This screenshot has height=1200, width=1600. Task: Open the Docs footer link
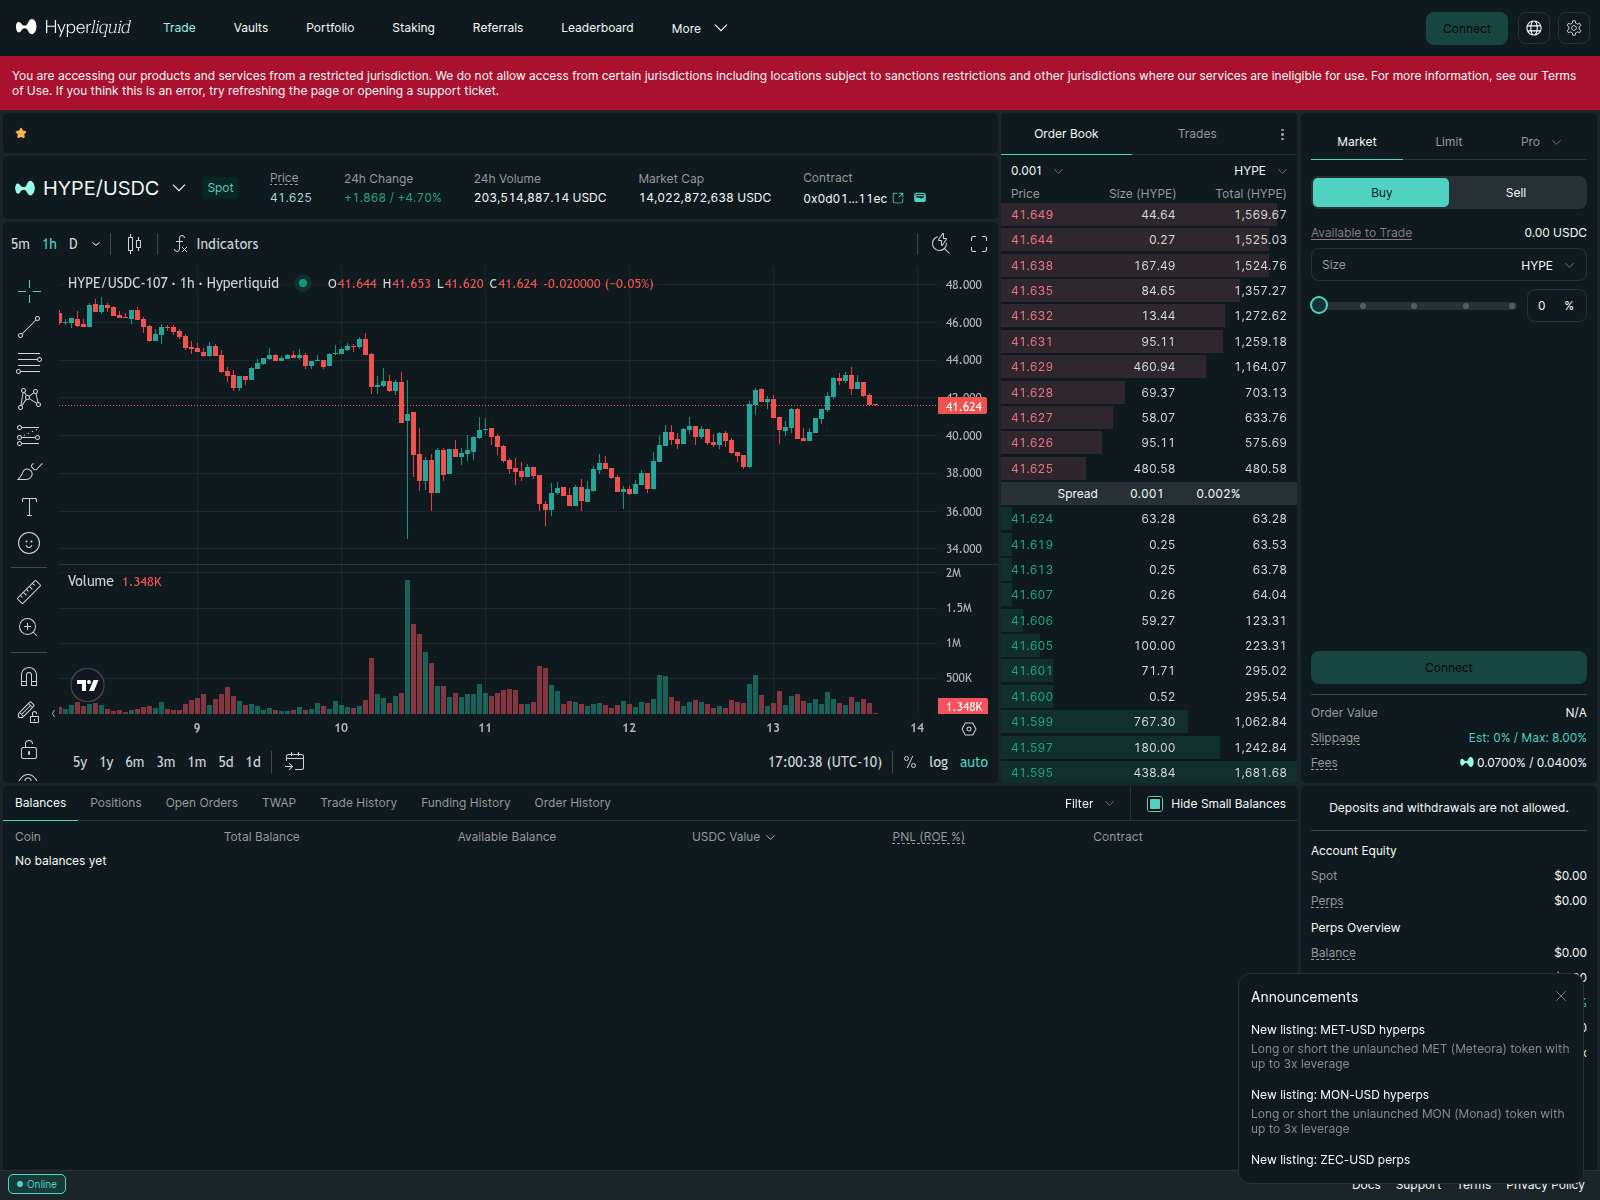click(1366, 1185)
